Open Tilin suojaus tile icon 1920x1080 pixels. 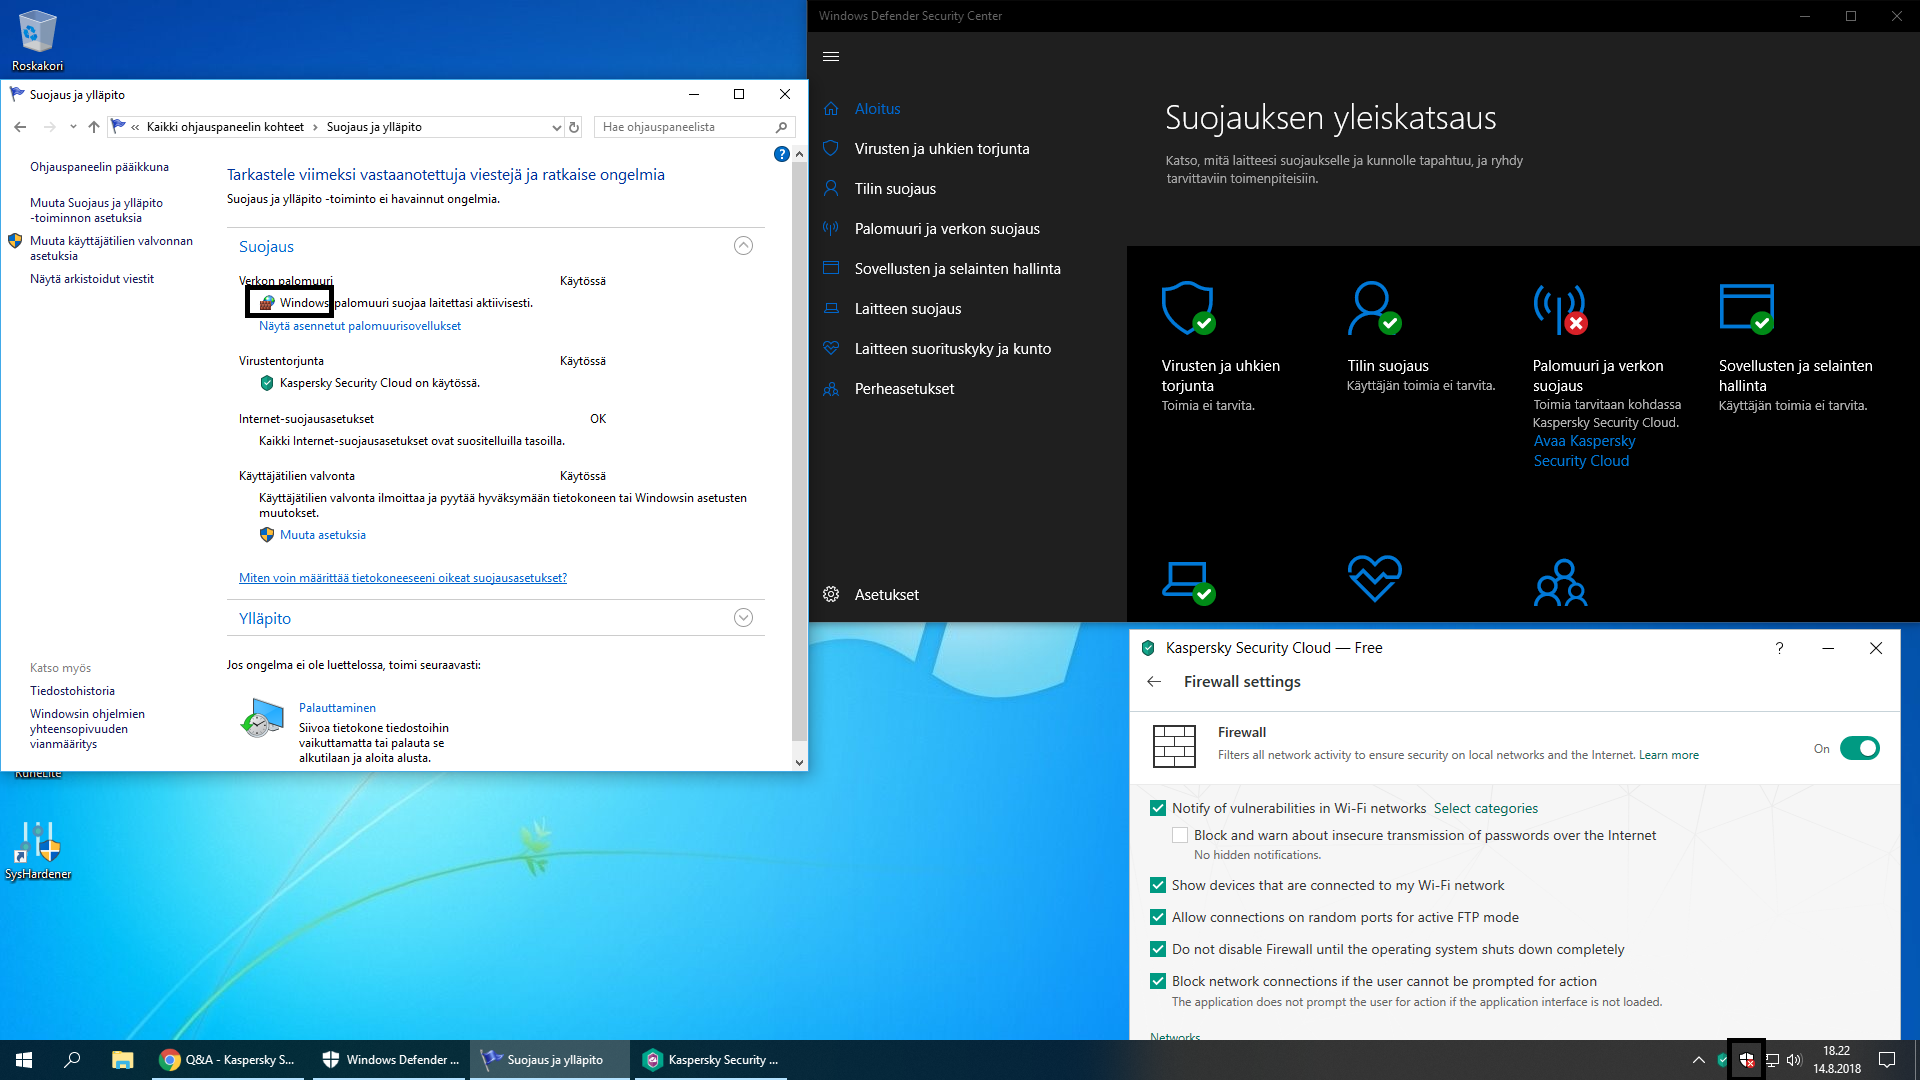point(1373,309)
